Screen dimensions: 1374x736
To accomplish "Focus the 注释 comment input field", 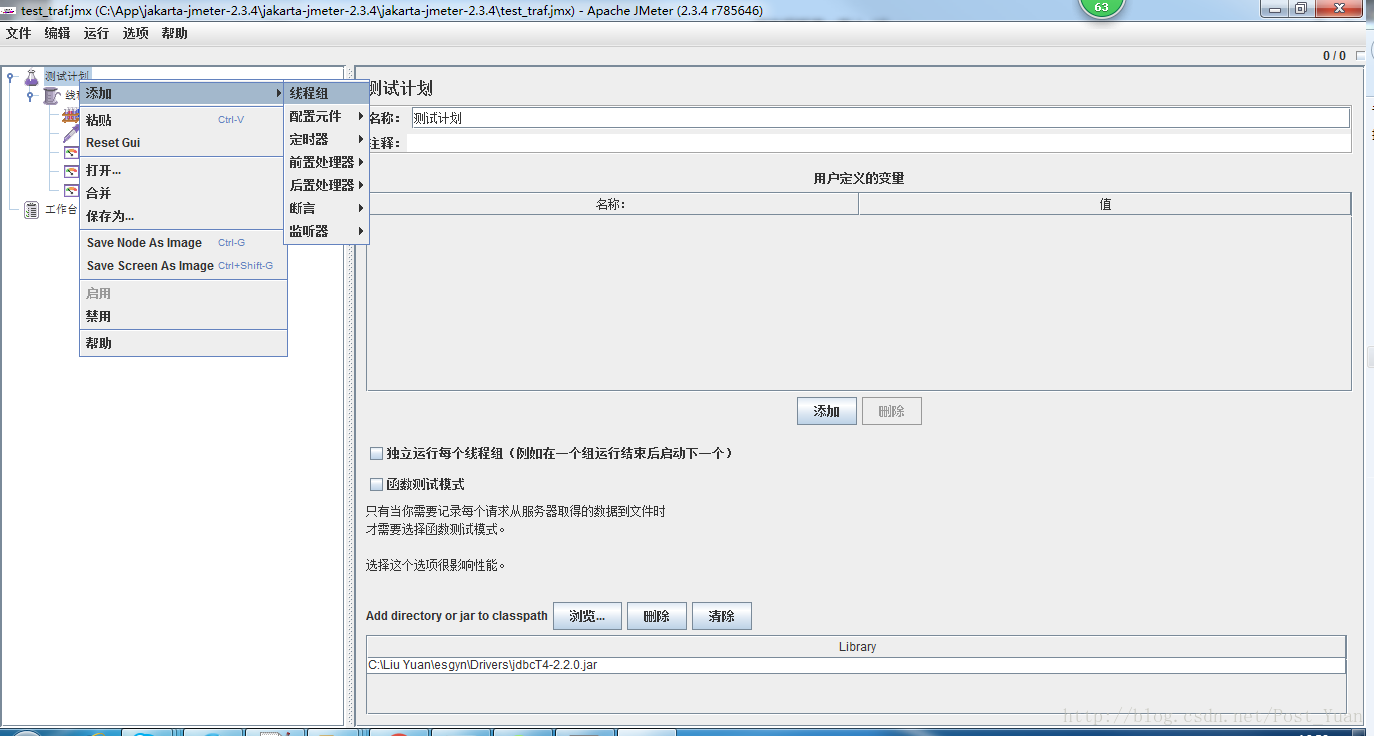I will pos(879,143).
